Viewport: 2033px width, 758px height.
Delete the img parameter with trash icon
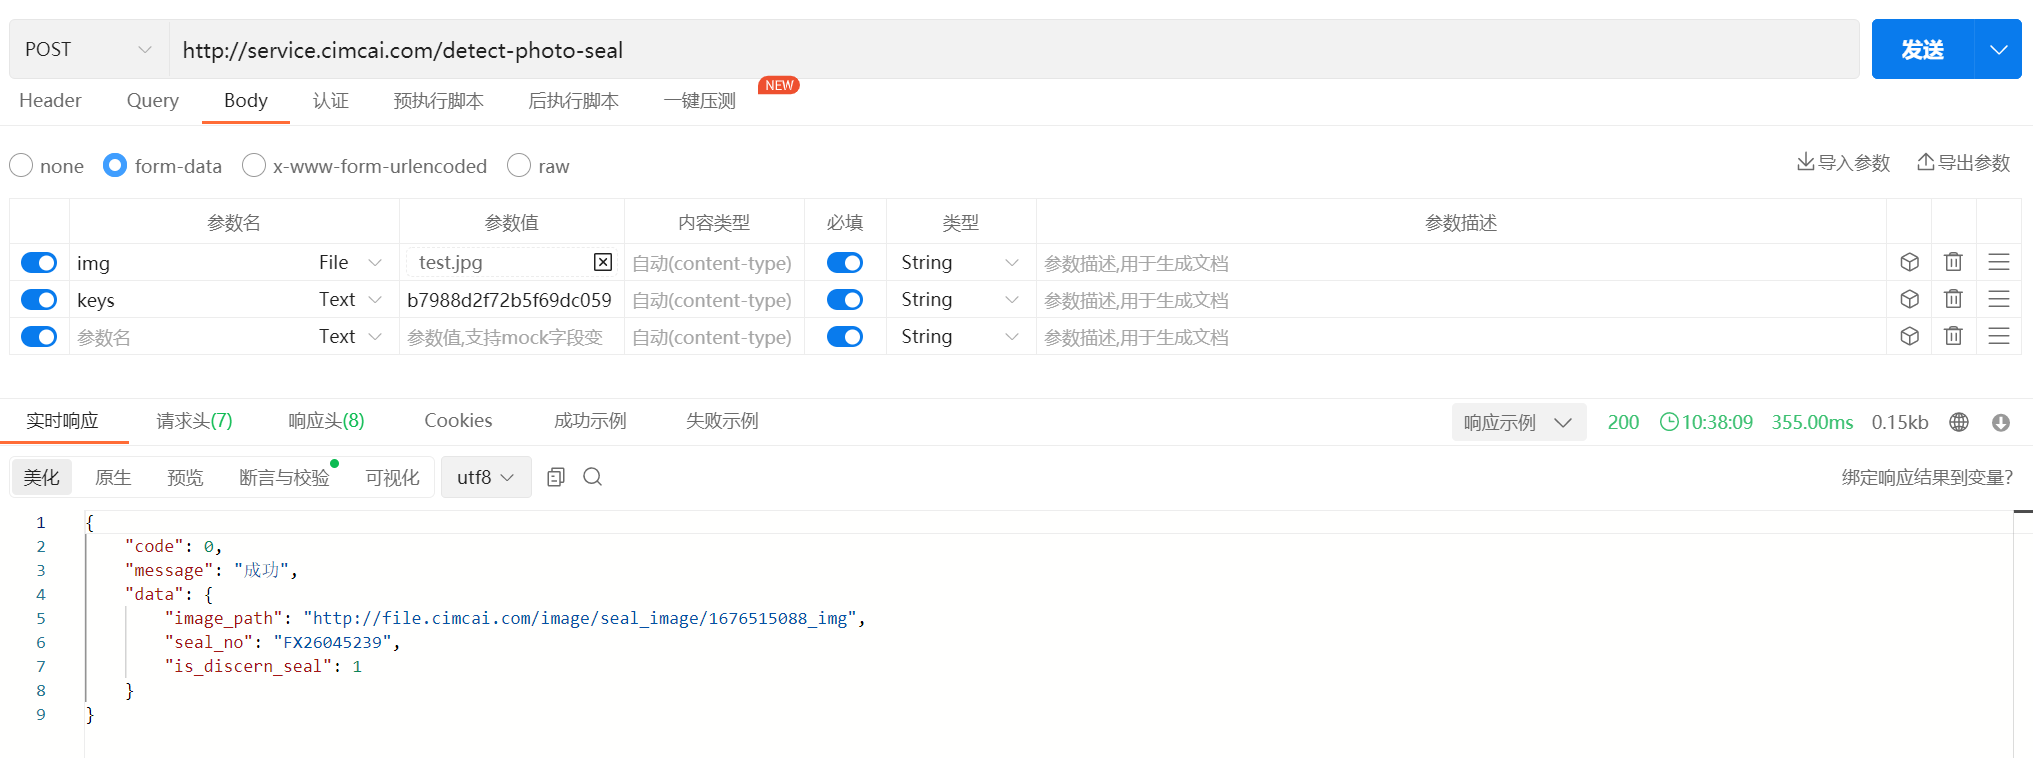pyautogui.click(x=1953, y=262)
